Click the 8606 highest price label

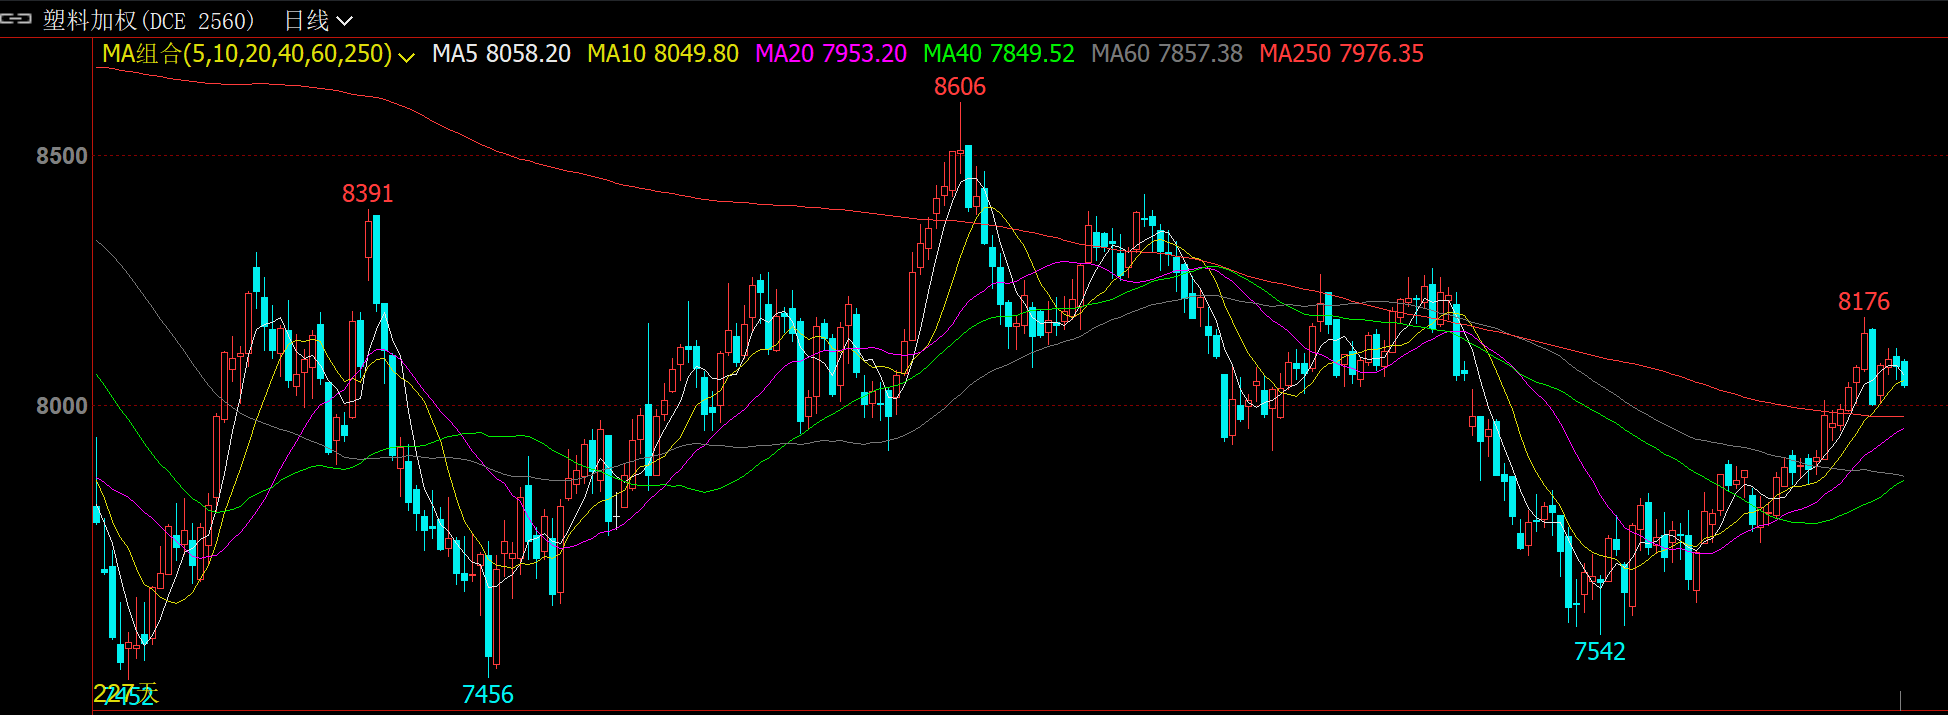[959, 87]
